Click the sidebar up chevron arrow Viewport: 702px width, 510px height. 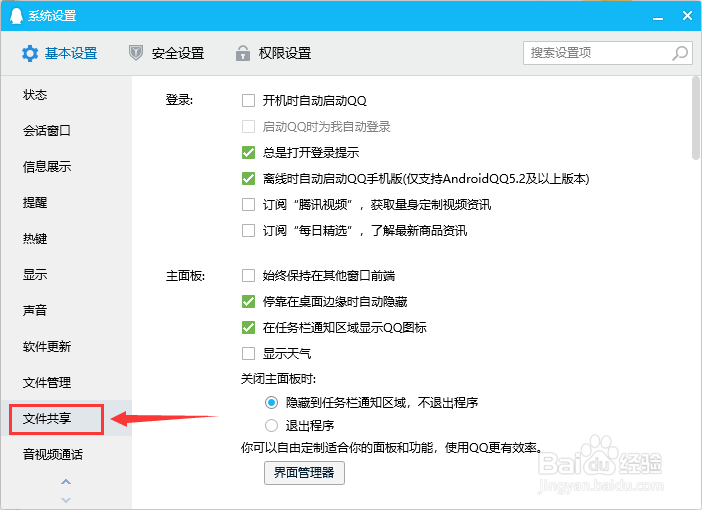pos(66,482)
